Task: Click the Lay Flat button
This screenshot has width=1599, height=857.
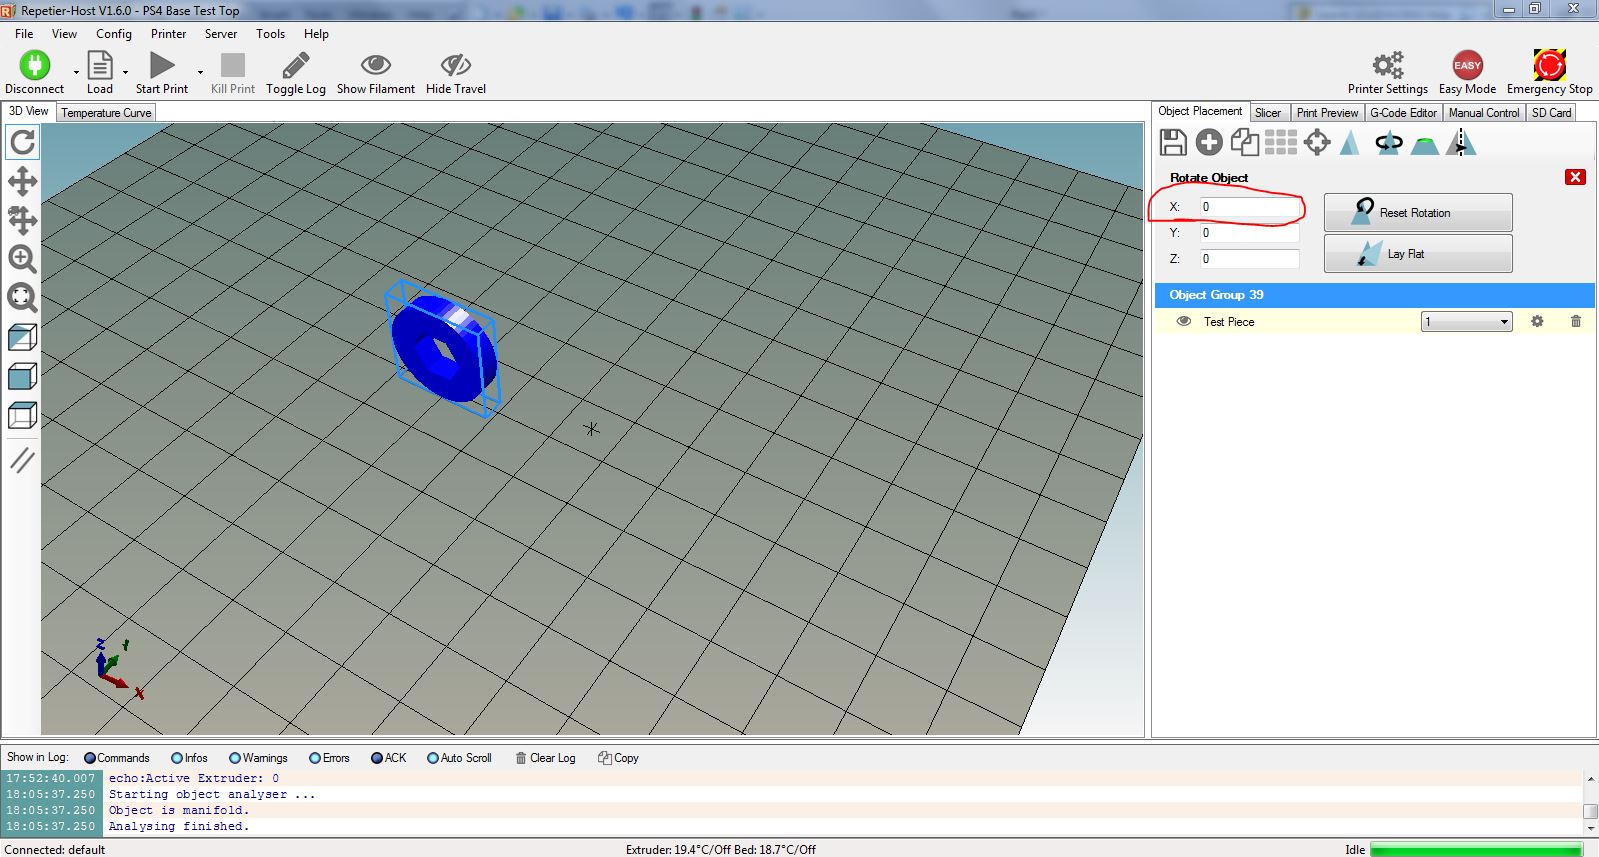Action: (x=1418, y=254)
